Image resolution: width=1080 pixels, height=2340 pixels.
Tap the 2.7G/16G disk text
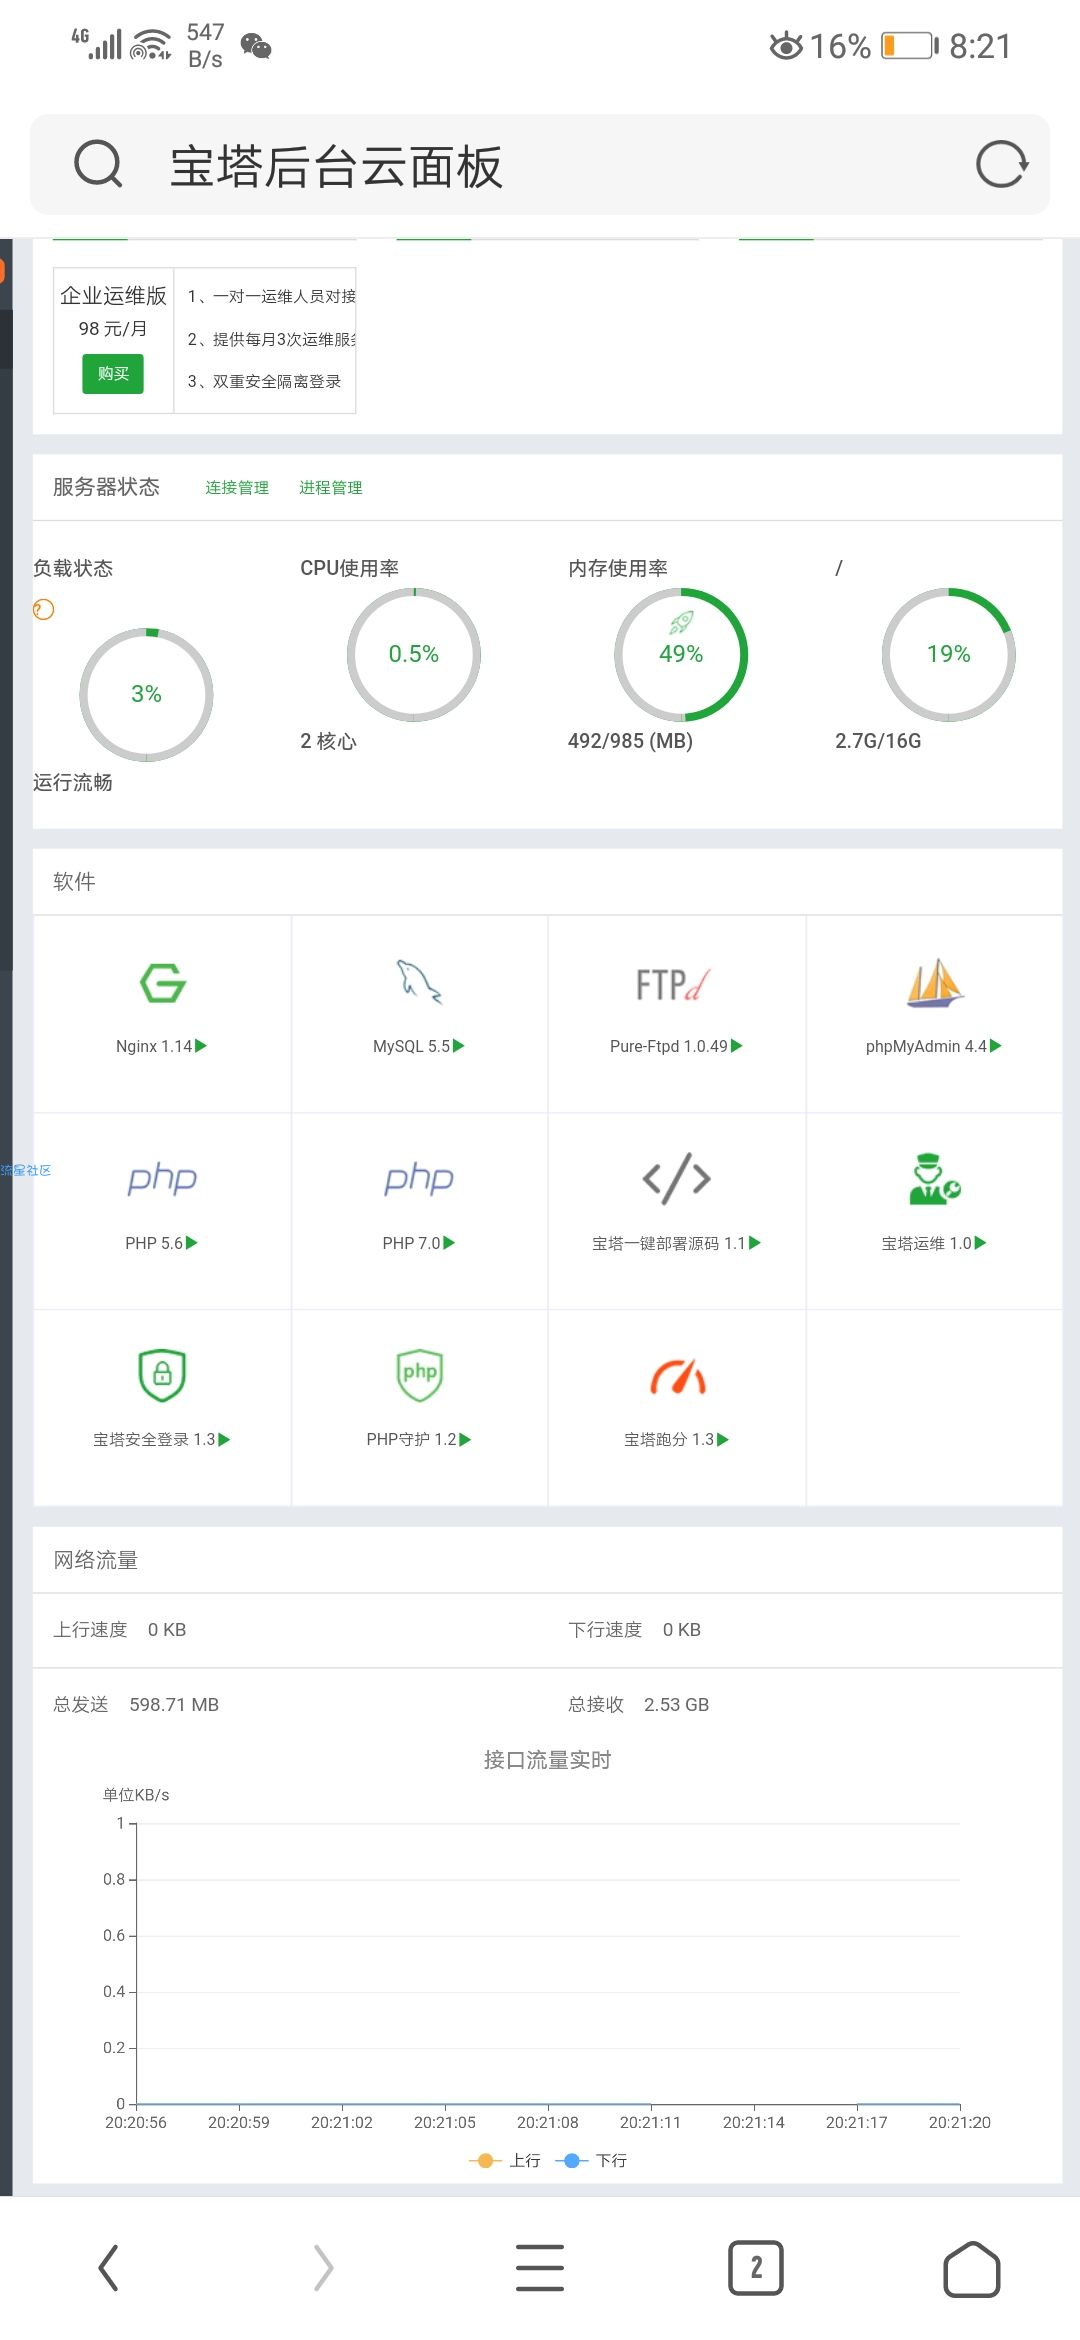(878, 741)
